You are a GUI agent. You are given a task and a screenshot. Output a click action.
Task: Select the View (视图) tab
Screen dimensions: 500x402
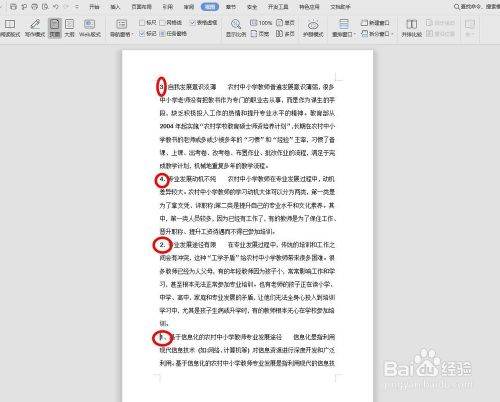[x=210, y=6]
